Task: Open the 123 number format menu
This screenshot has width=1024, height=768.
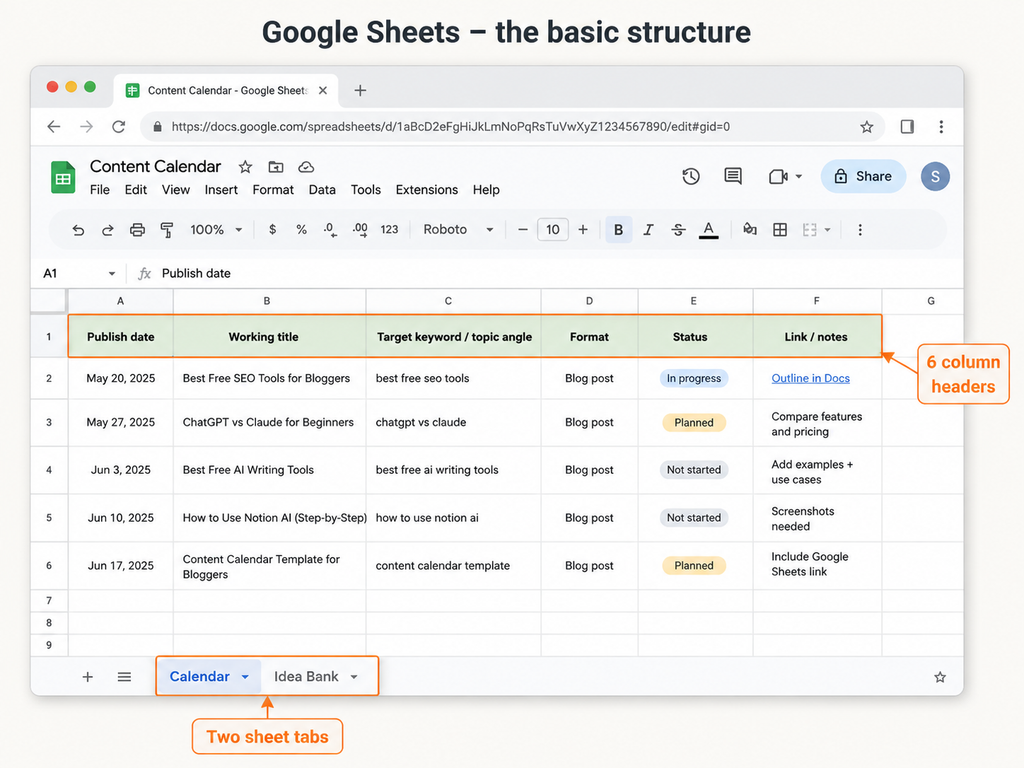Action: coord(389,230)
